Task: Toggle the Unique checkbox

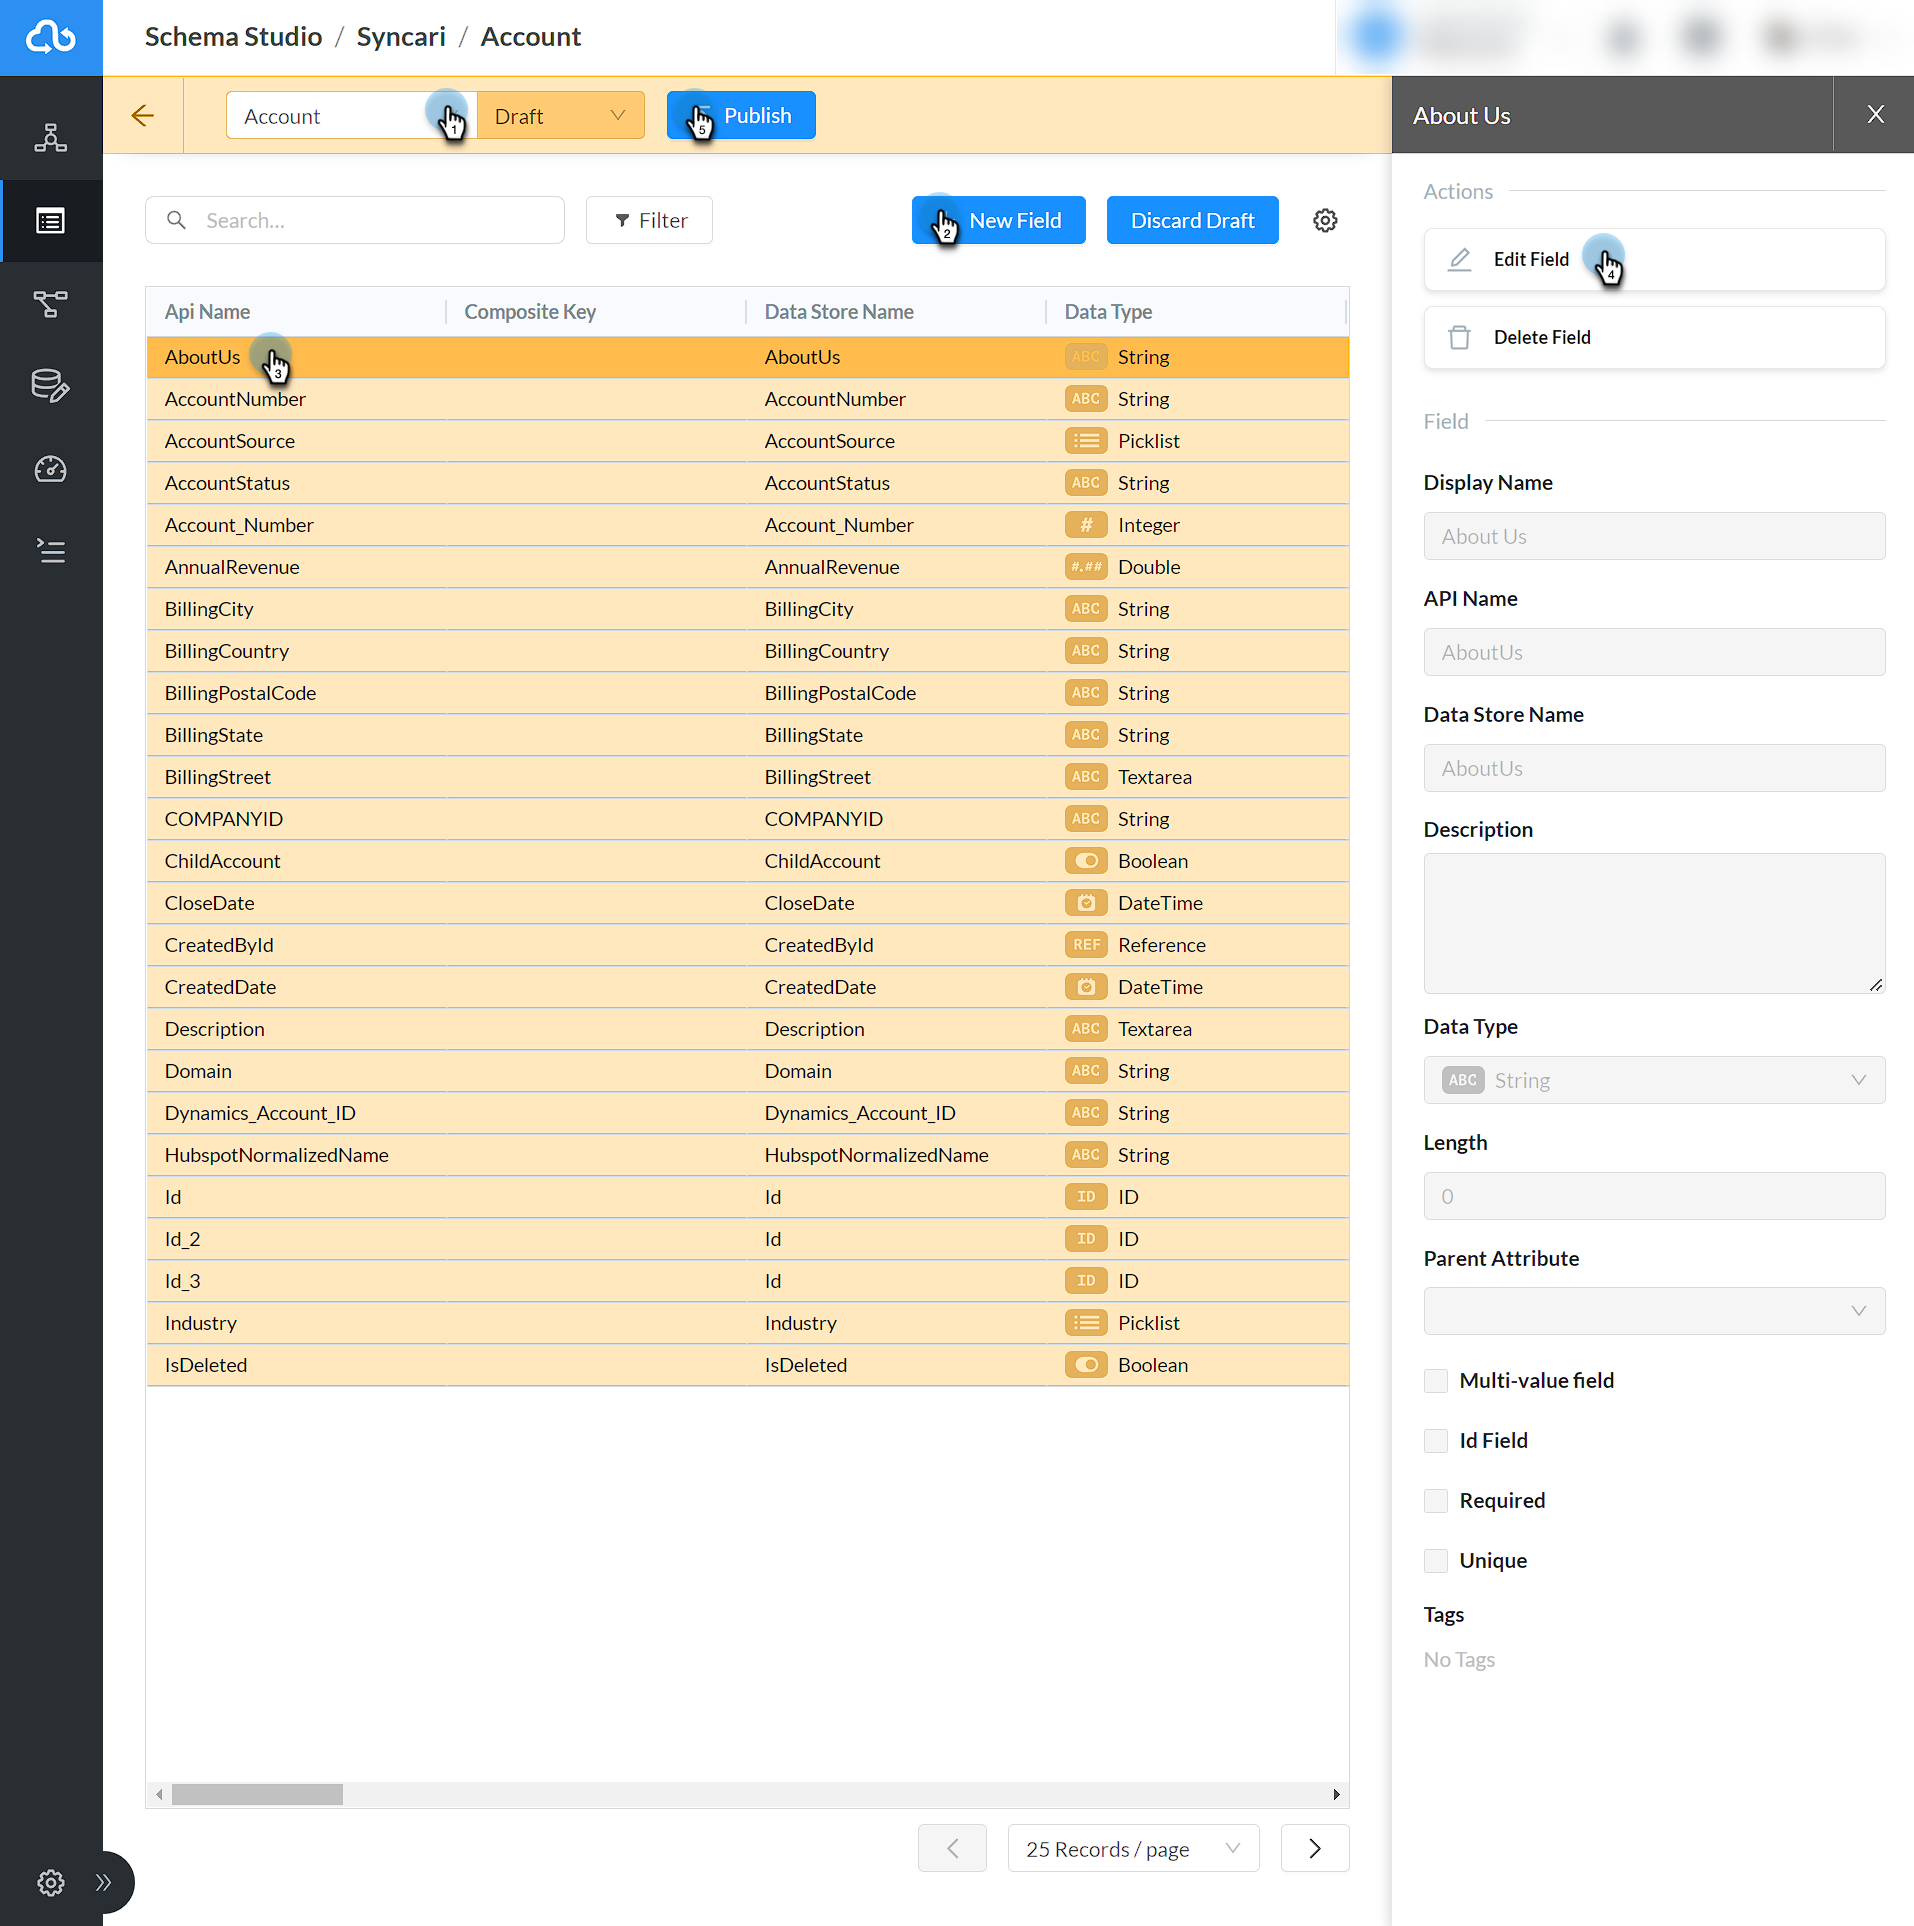Action: pyautogui.click(x=1436, y=1561)
